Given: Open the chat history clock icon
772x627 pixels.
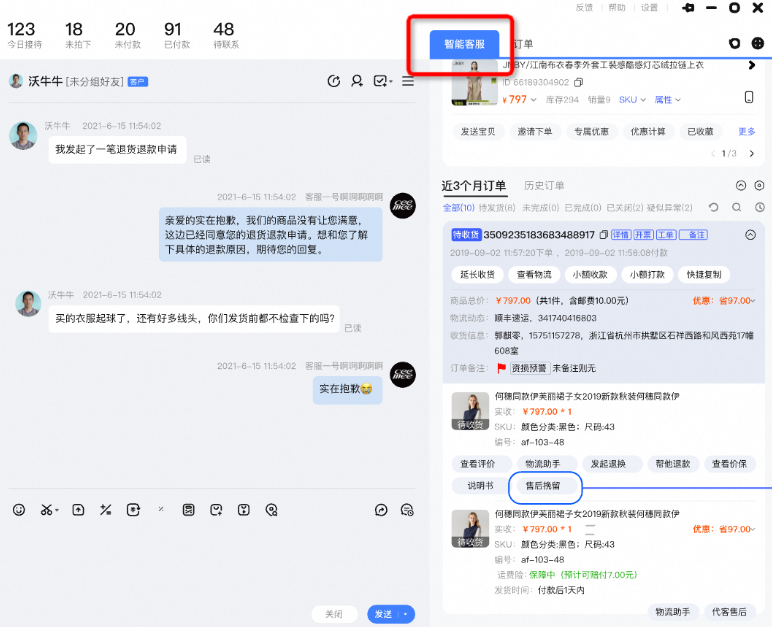Looking at the screenshot, I should pos(407,510).
